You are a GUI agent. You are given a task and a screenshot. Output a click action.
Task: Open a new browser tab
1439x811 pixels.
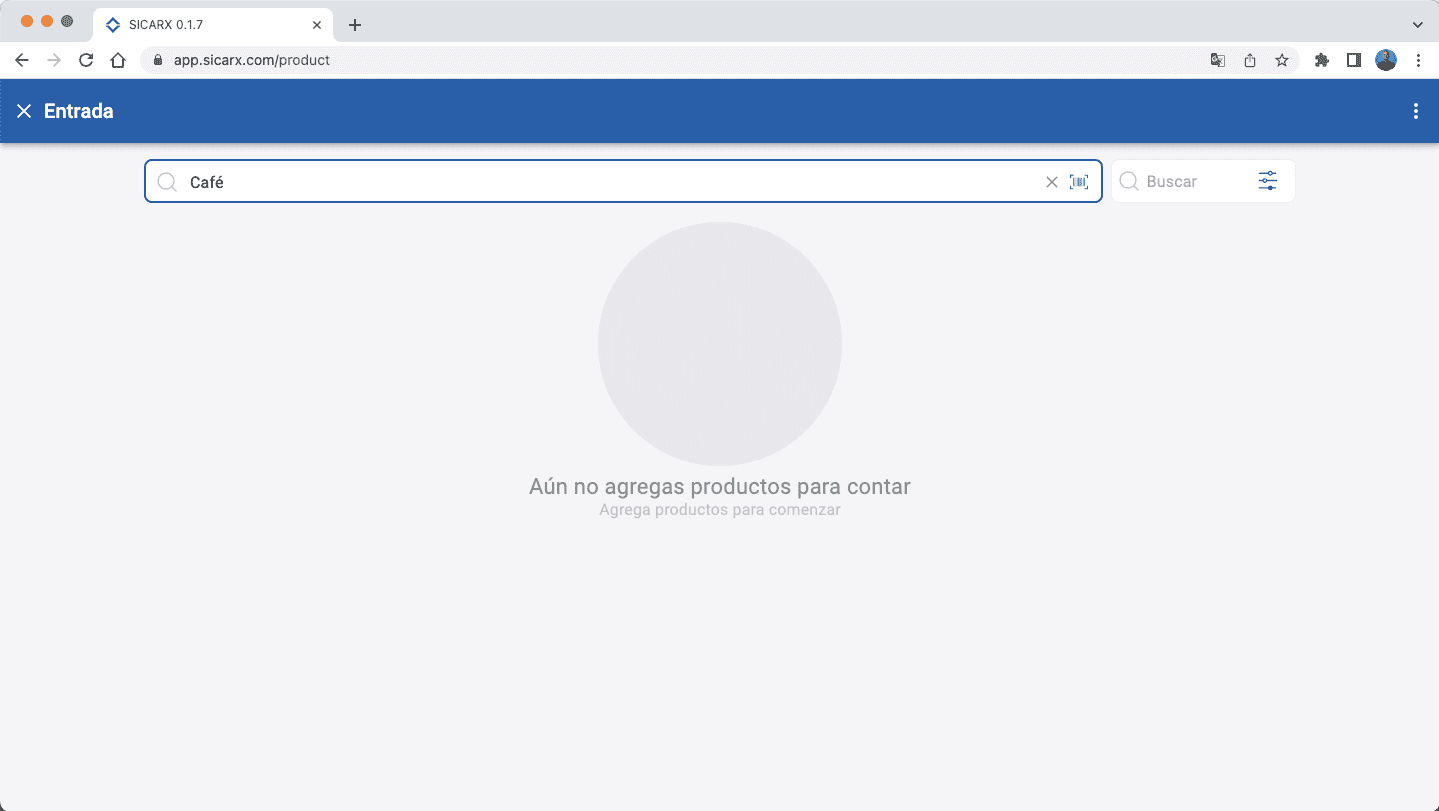(x=354, y=24)
